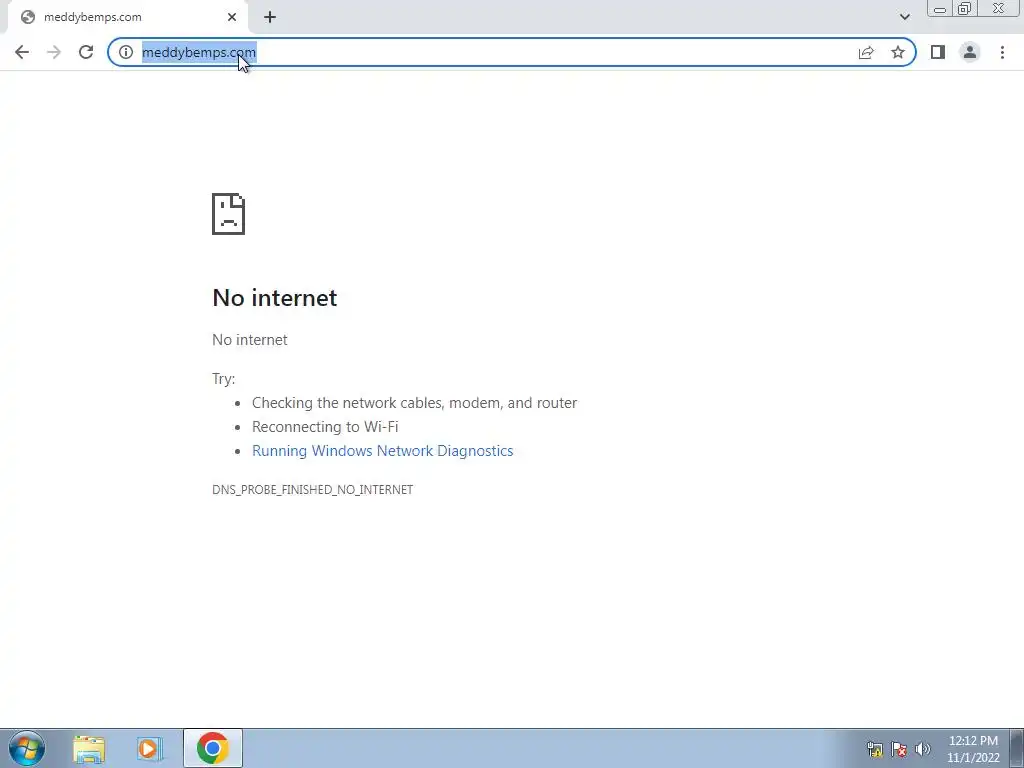Open Chrome side panel

[x=938, y=52]
